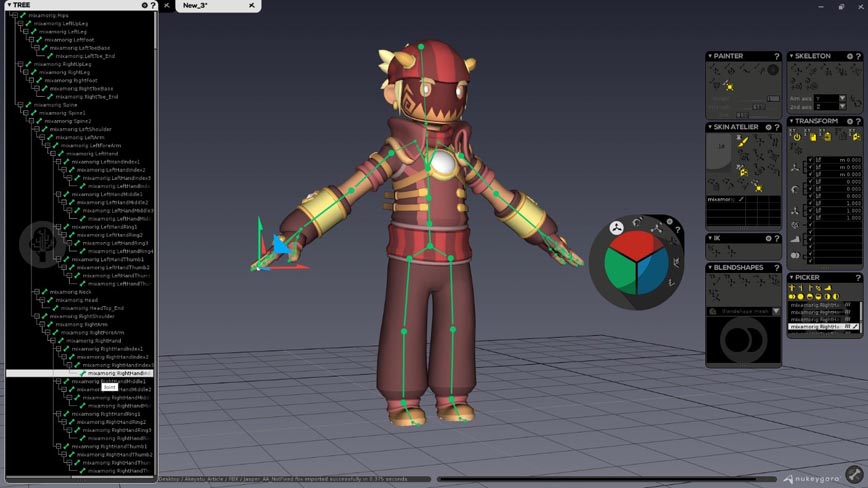Collapse the mixamorig:LeftUpLeg tree node
This screenshot has height=488, width=868.
click(20, 24)
